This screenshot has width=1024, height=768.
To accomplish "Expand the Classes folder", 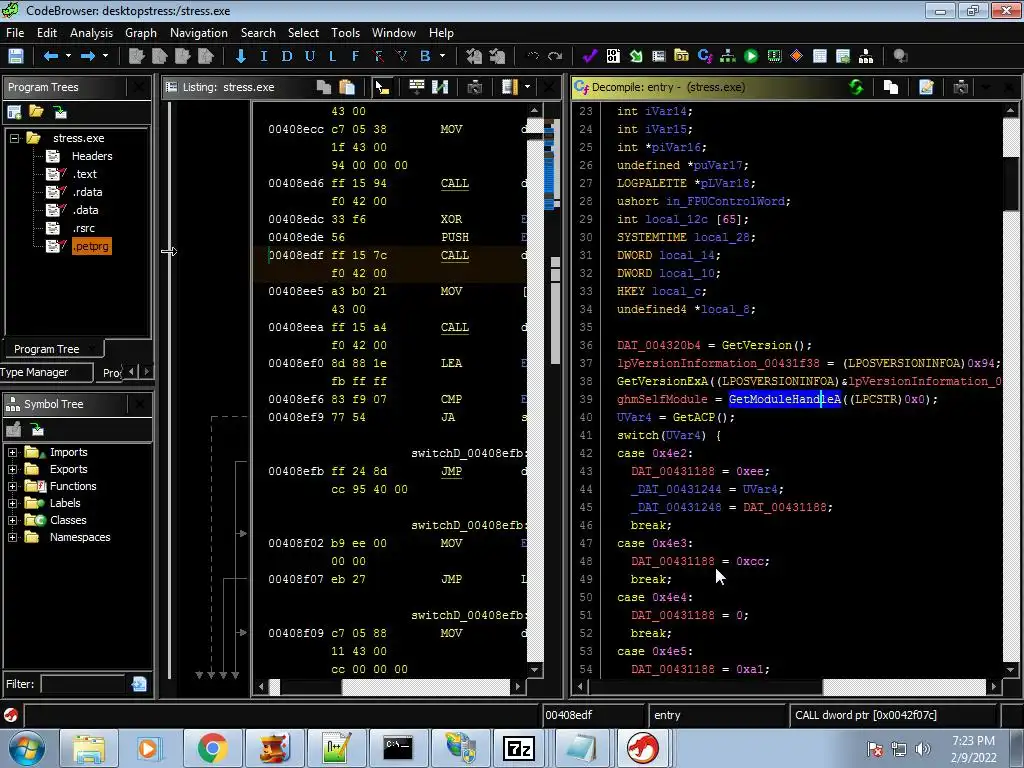I will pos(12,520).
